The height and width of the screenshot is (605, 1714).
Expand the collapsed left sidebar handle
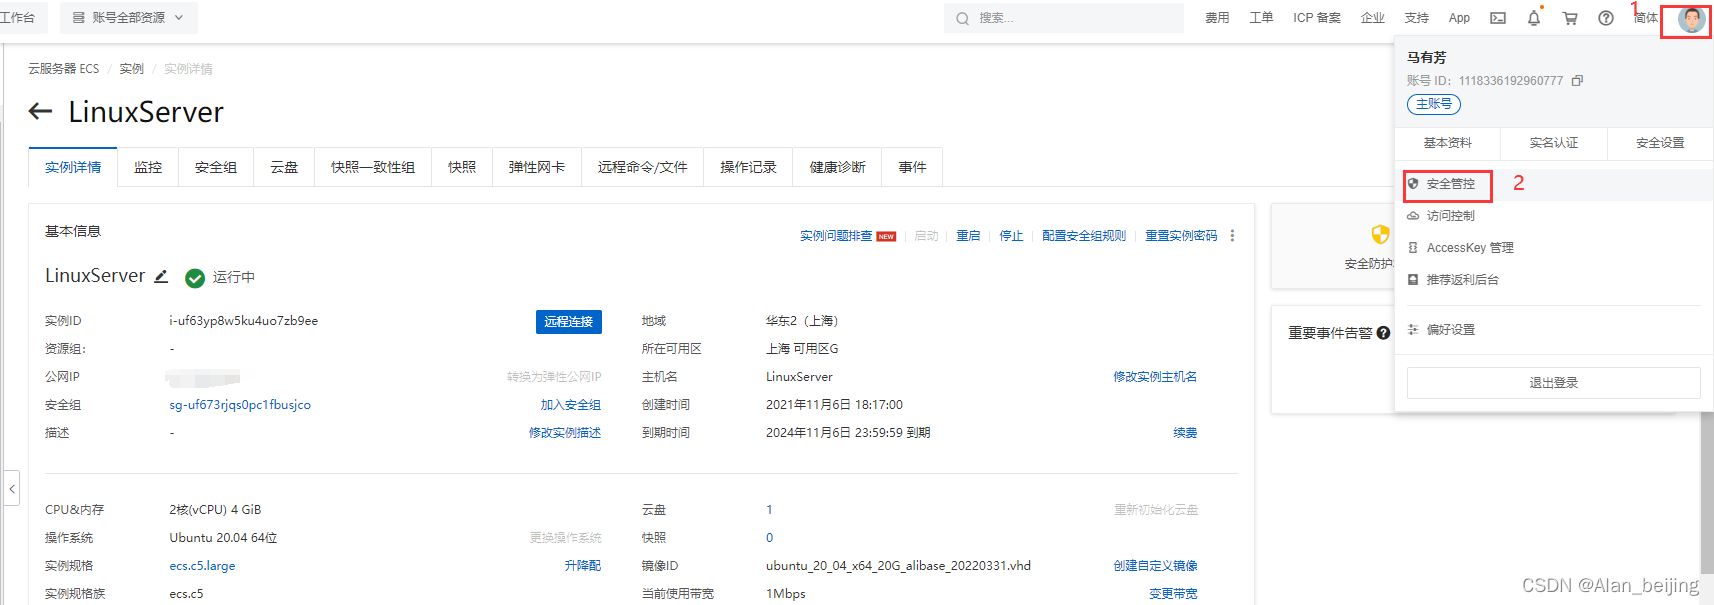point(11,488)
